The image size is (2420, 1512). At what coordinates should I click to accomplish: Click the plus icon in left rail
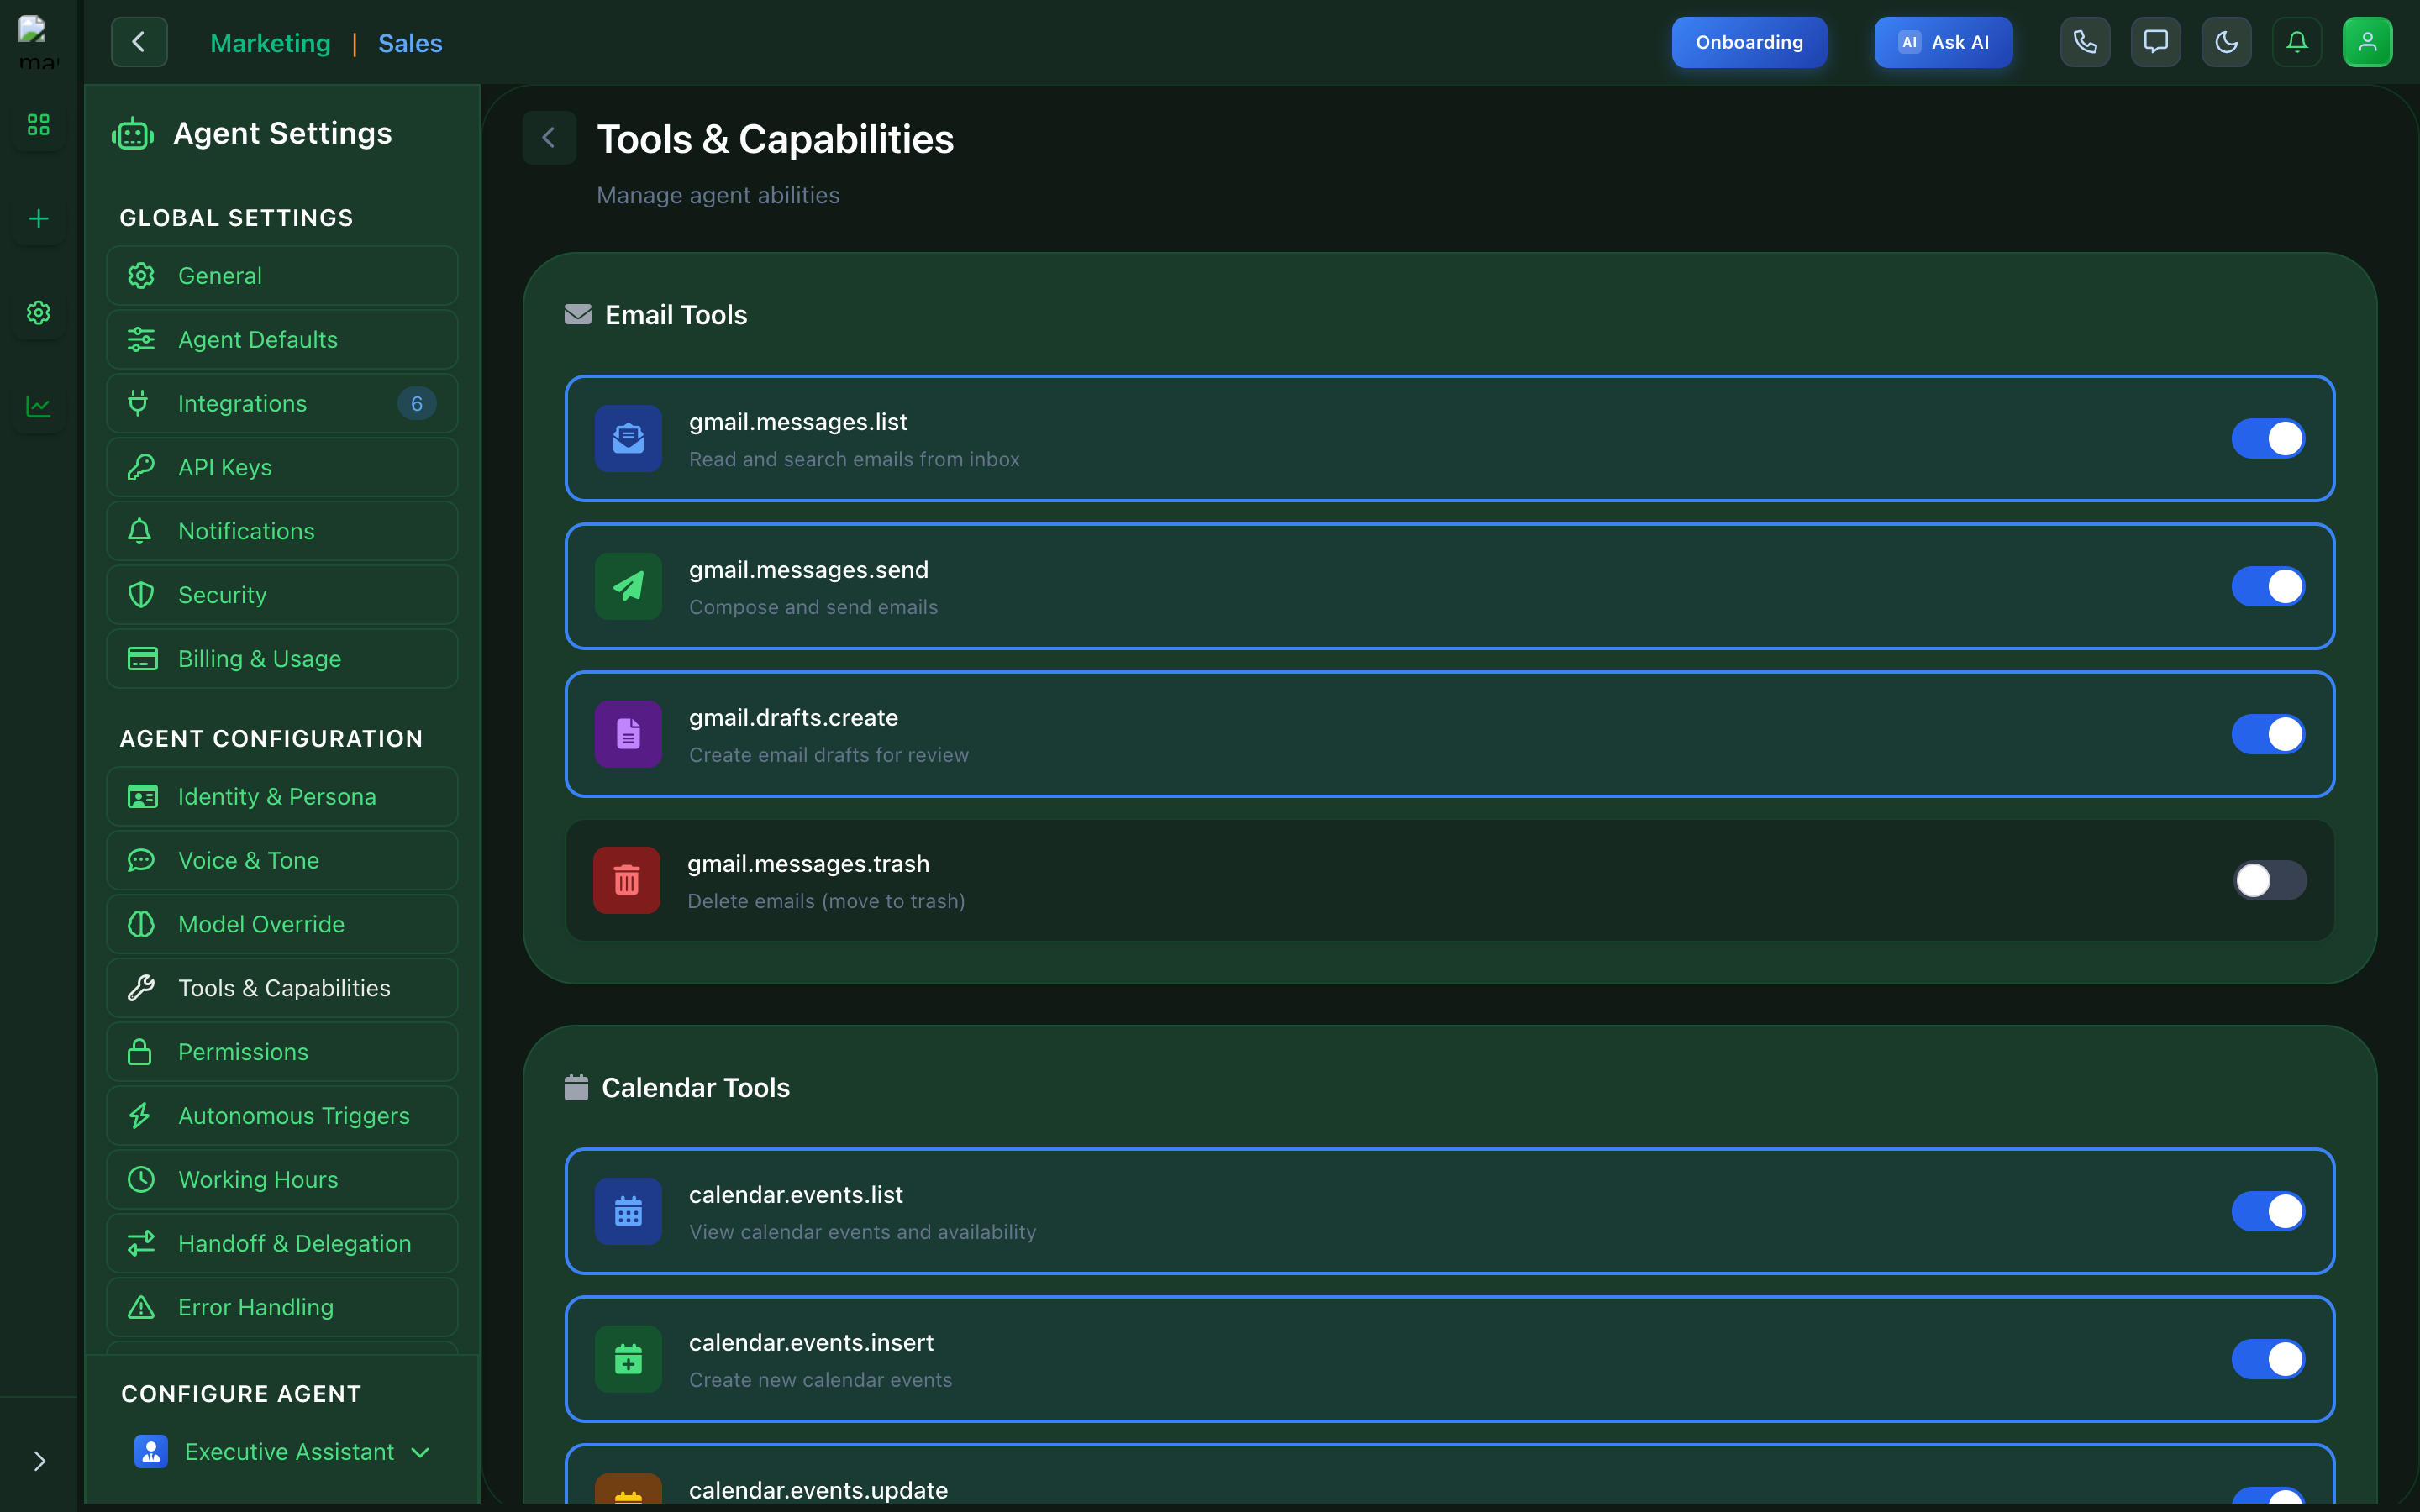(38, 219)
